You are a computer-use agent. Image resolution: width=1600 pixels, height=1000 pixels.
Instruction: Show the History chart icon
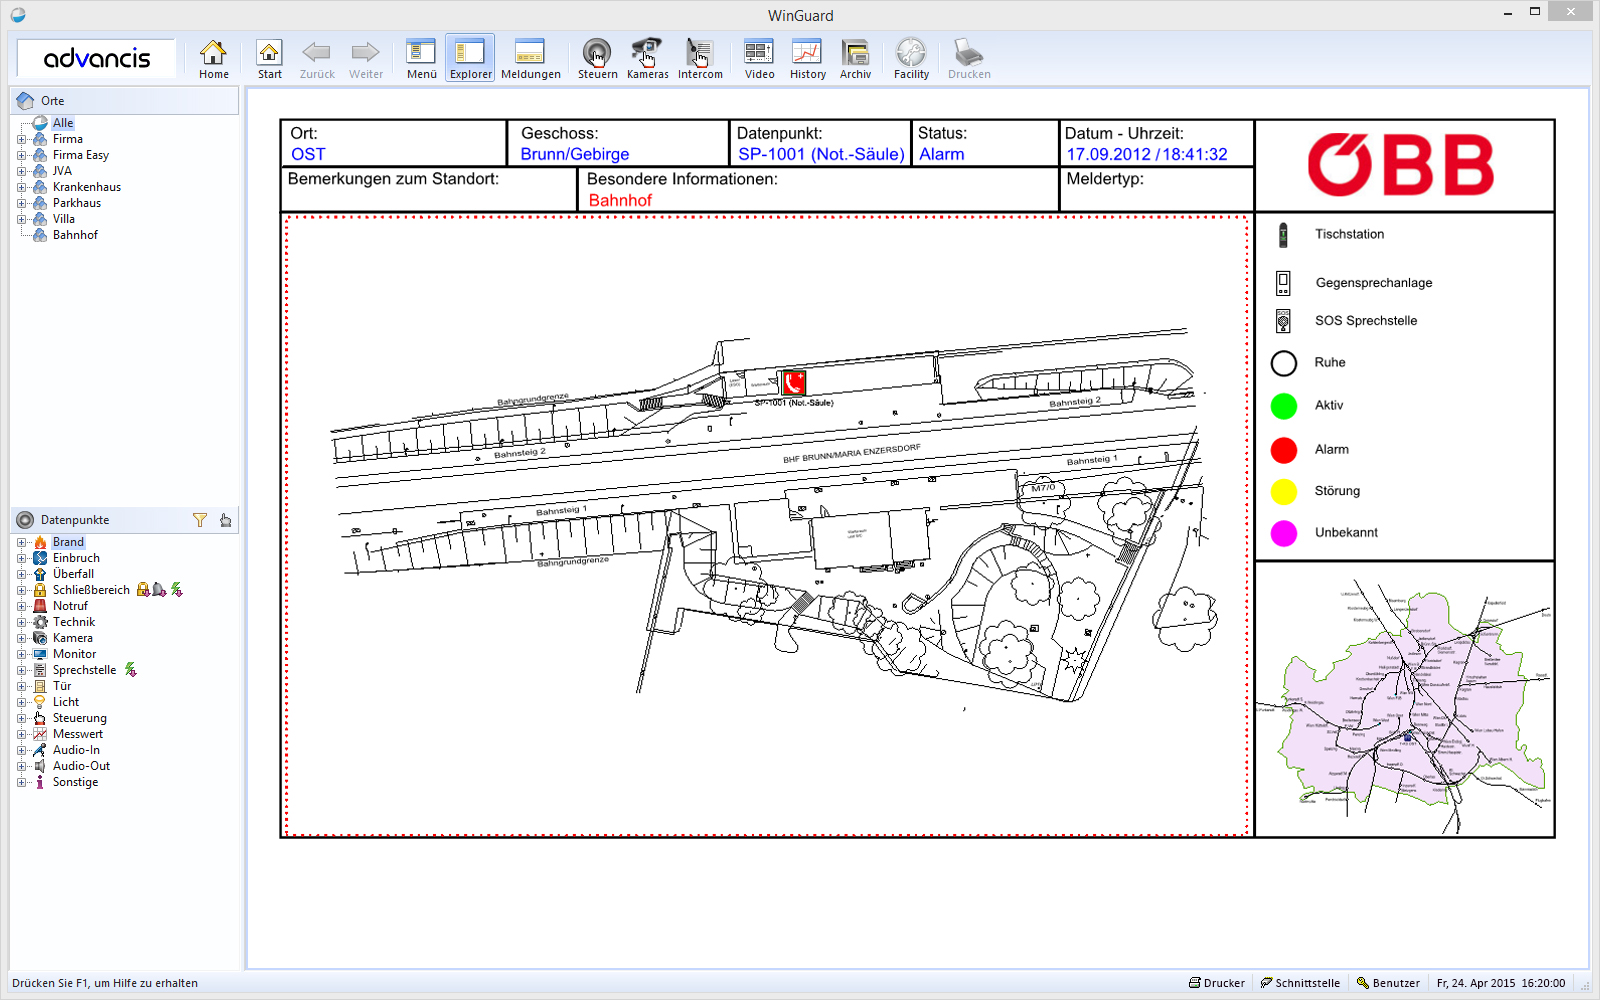(x=807, y=59)
